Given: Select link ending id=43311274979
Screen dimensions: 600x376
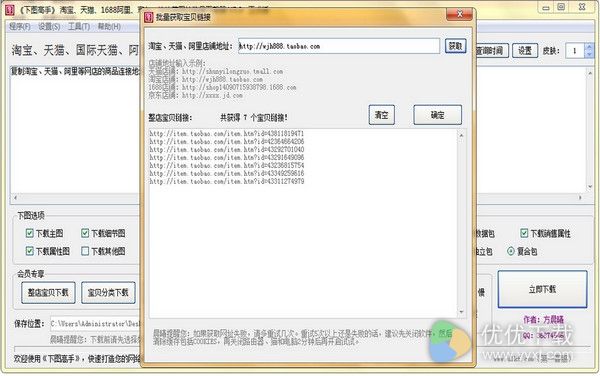Looking at the screenshot, I should coord(227,182).
